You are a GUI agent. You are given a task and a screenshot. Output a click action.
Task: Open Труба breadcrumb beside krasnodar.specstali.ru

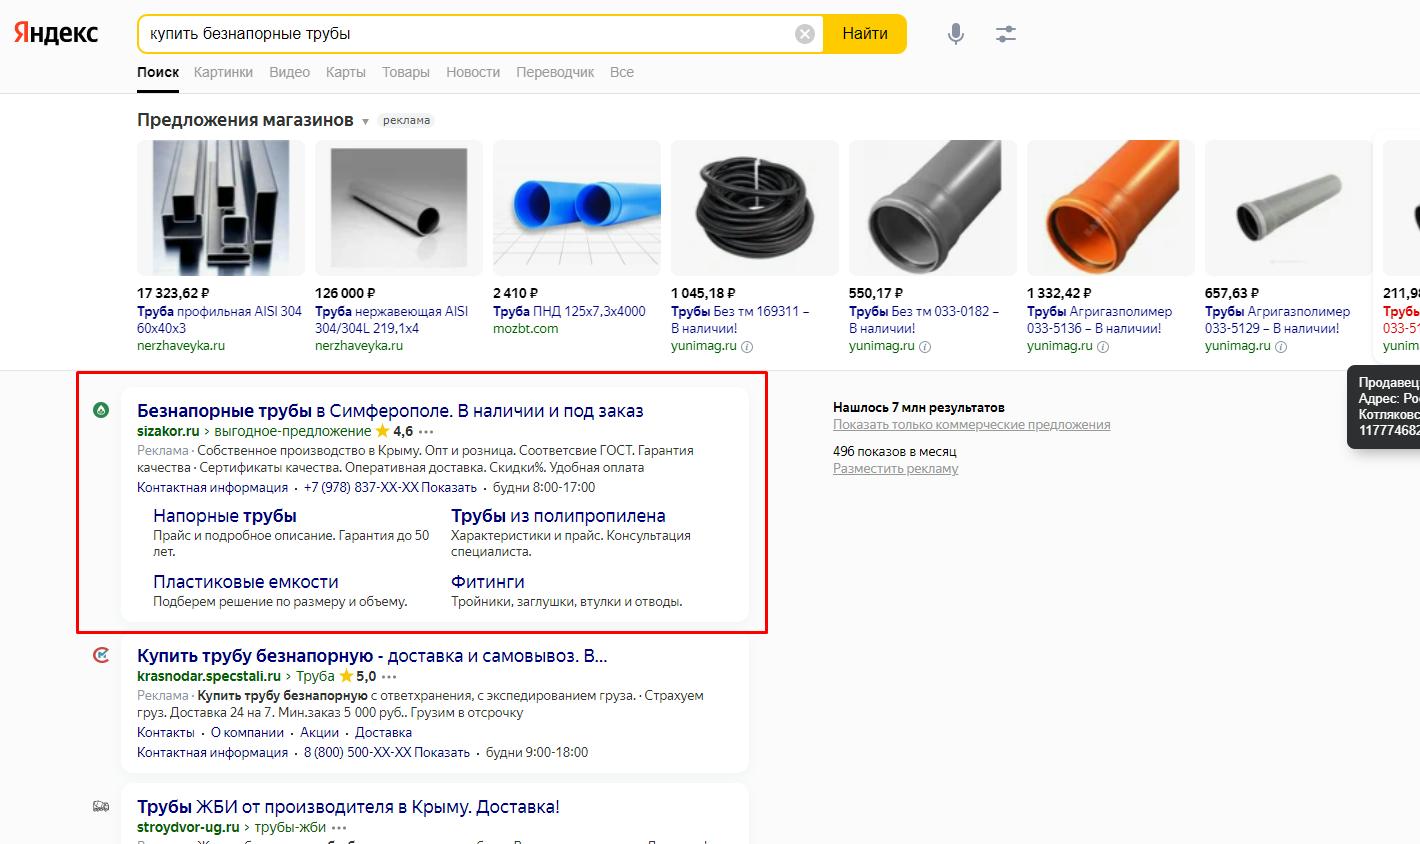315,676
